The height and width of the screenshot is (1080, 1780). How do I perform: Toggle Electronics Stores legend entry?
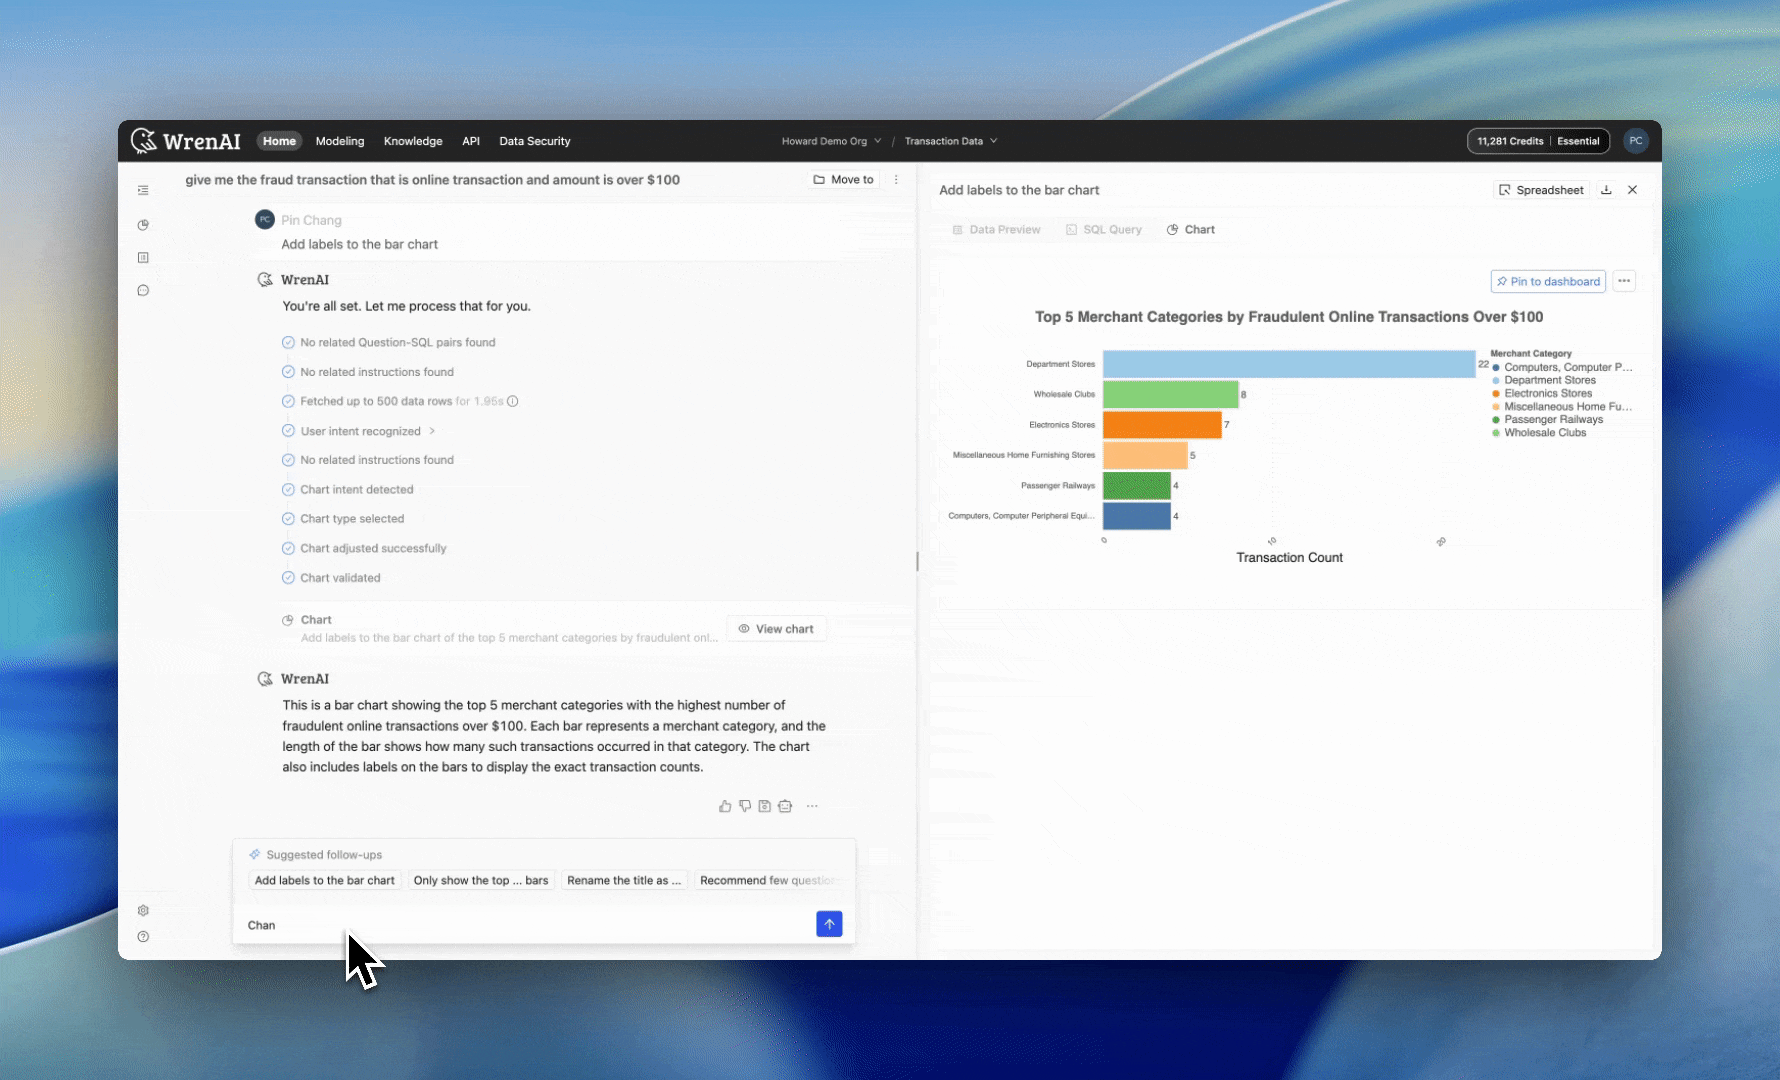click(x=1547, y=393)
